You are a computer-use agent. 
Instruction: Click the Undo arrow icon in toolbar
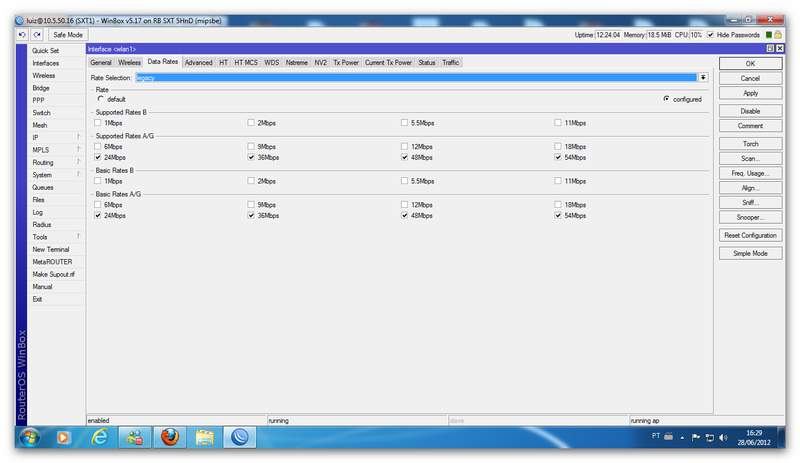coord(22,35)
